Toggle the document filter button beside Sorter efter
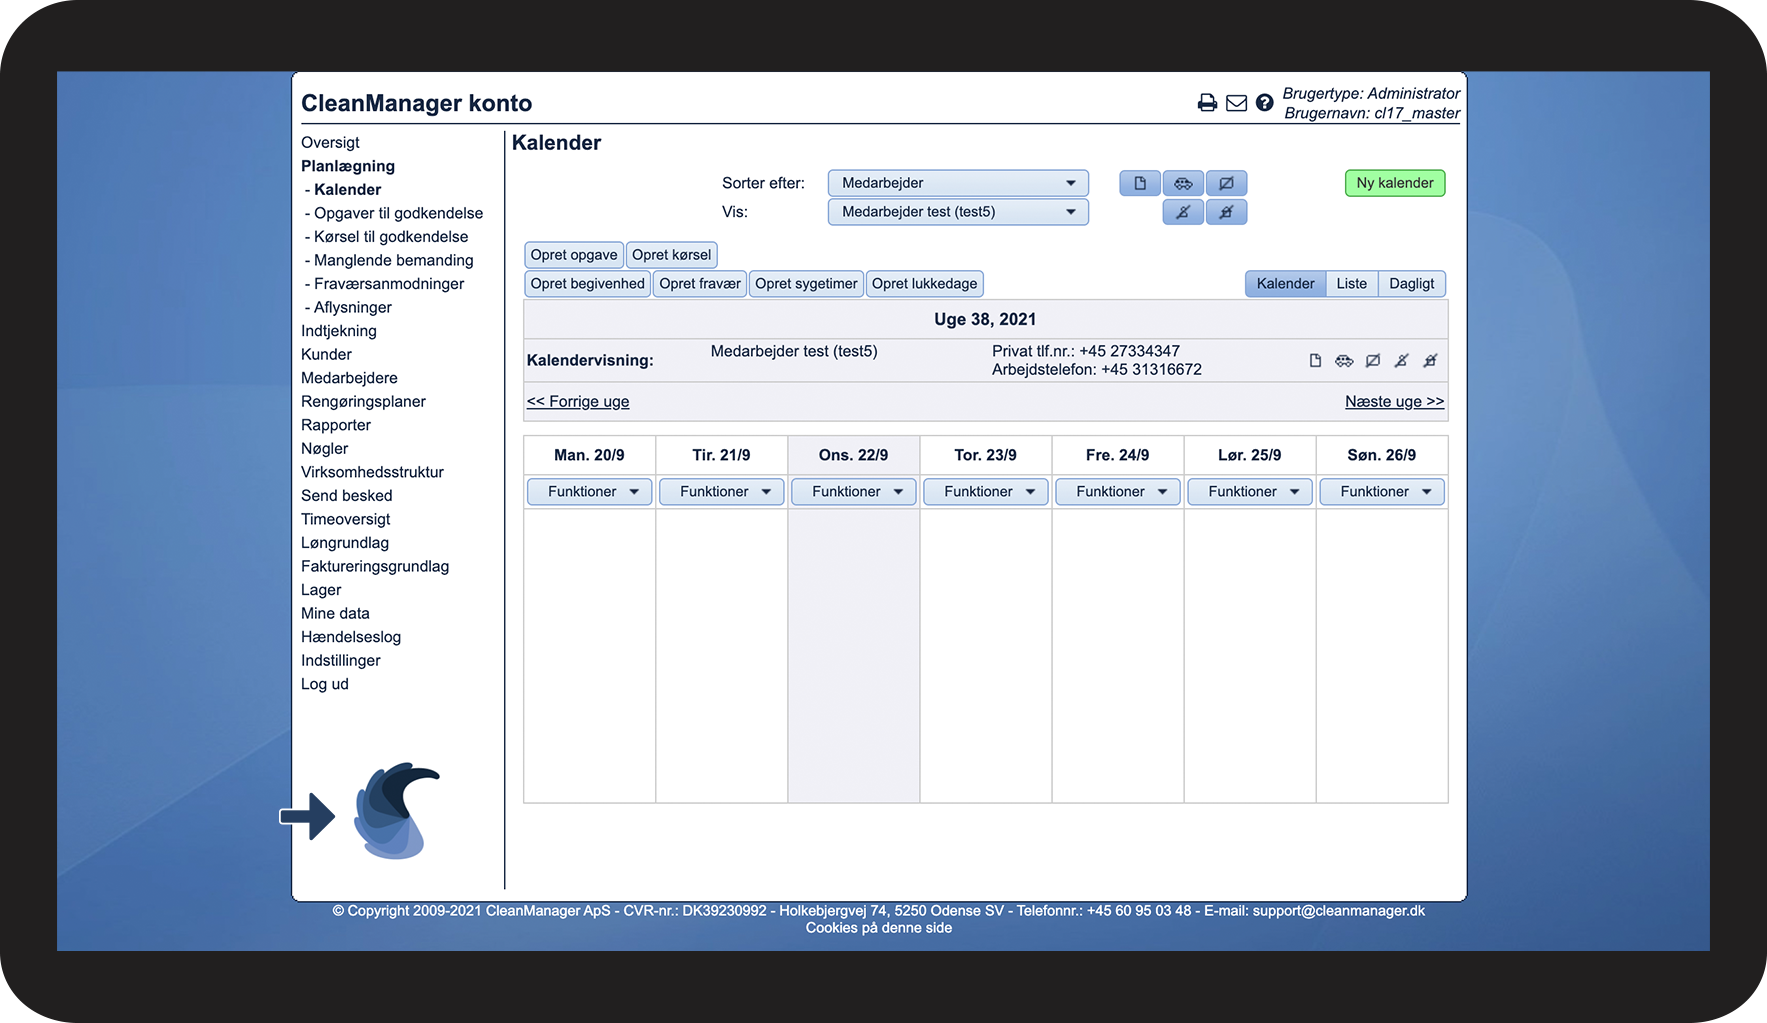The height and width of the screenshot is (1023, 1767). point(1139,183)
